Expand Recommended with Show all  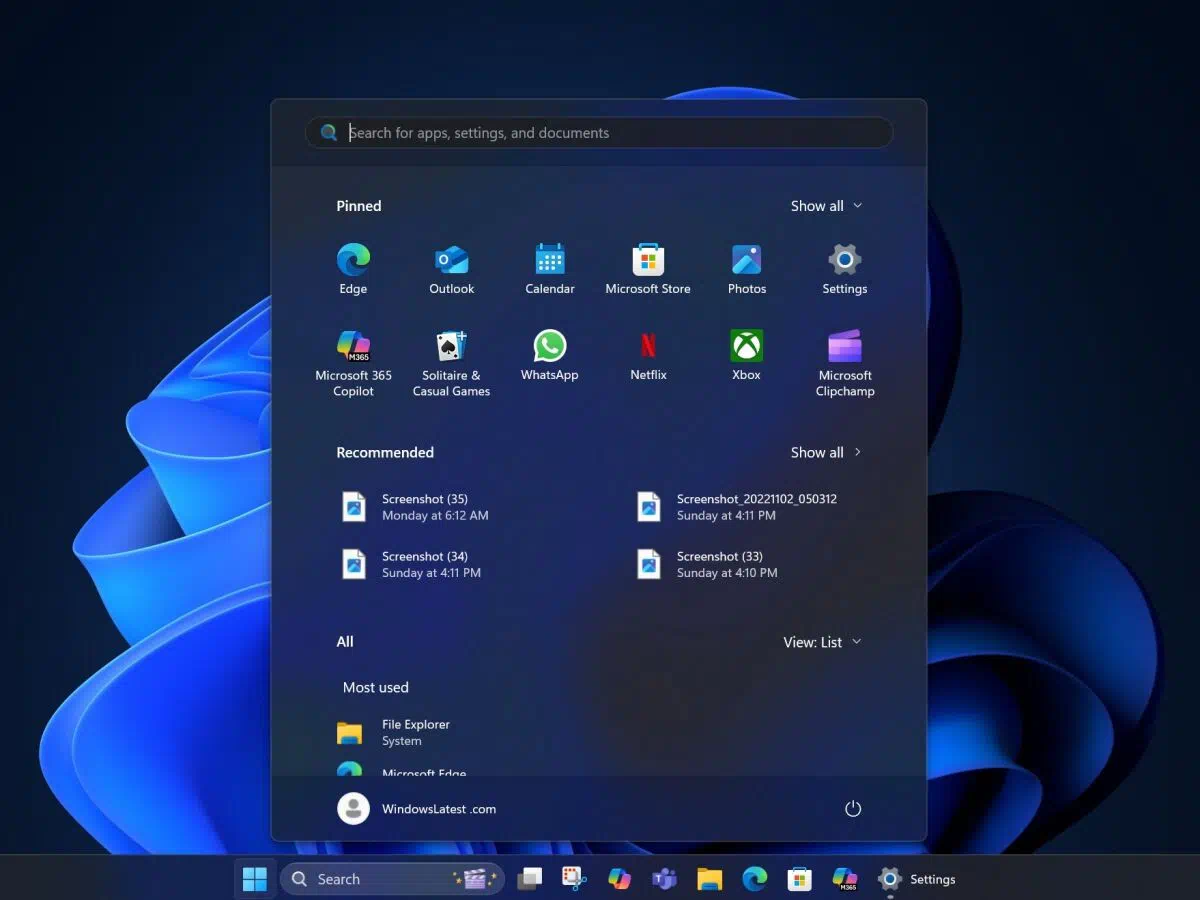tap(826, 453)
